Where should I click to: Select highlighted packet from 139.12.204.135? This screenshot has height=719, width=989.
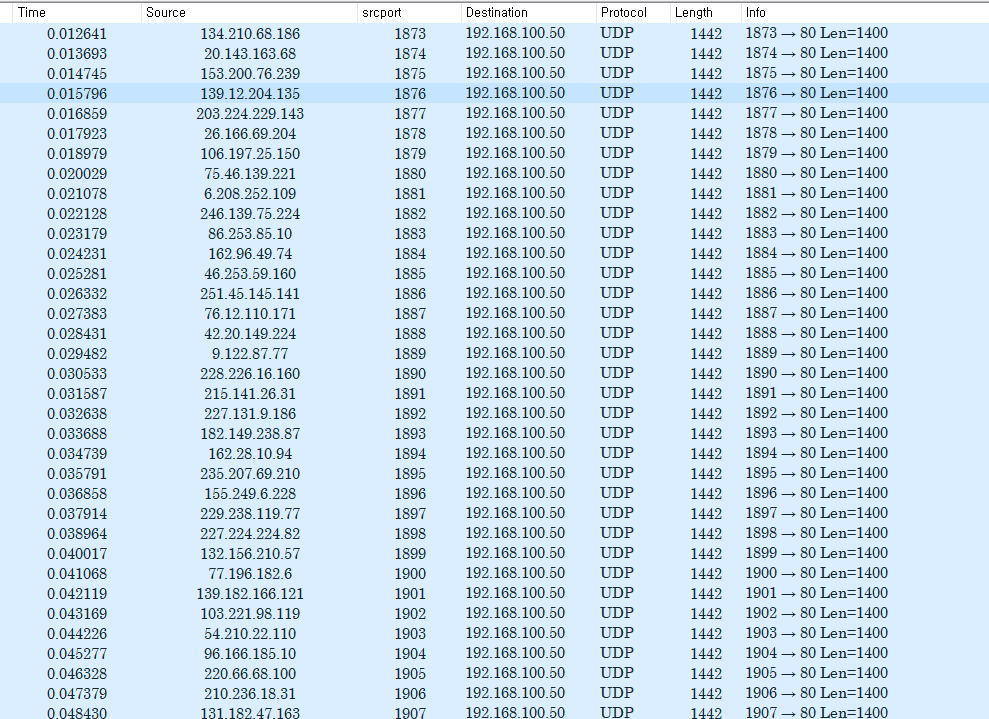coord(494,93)
